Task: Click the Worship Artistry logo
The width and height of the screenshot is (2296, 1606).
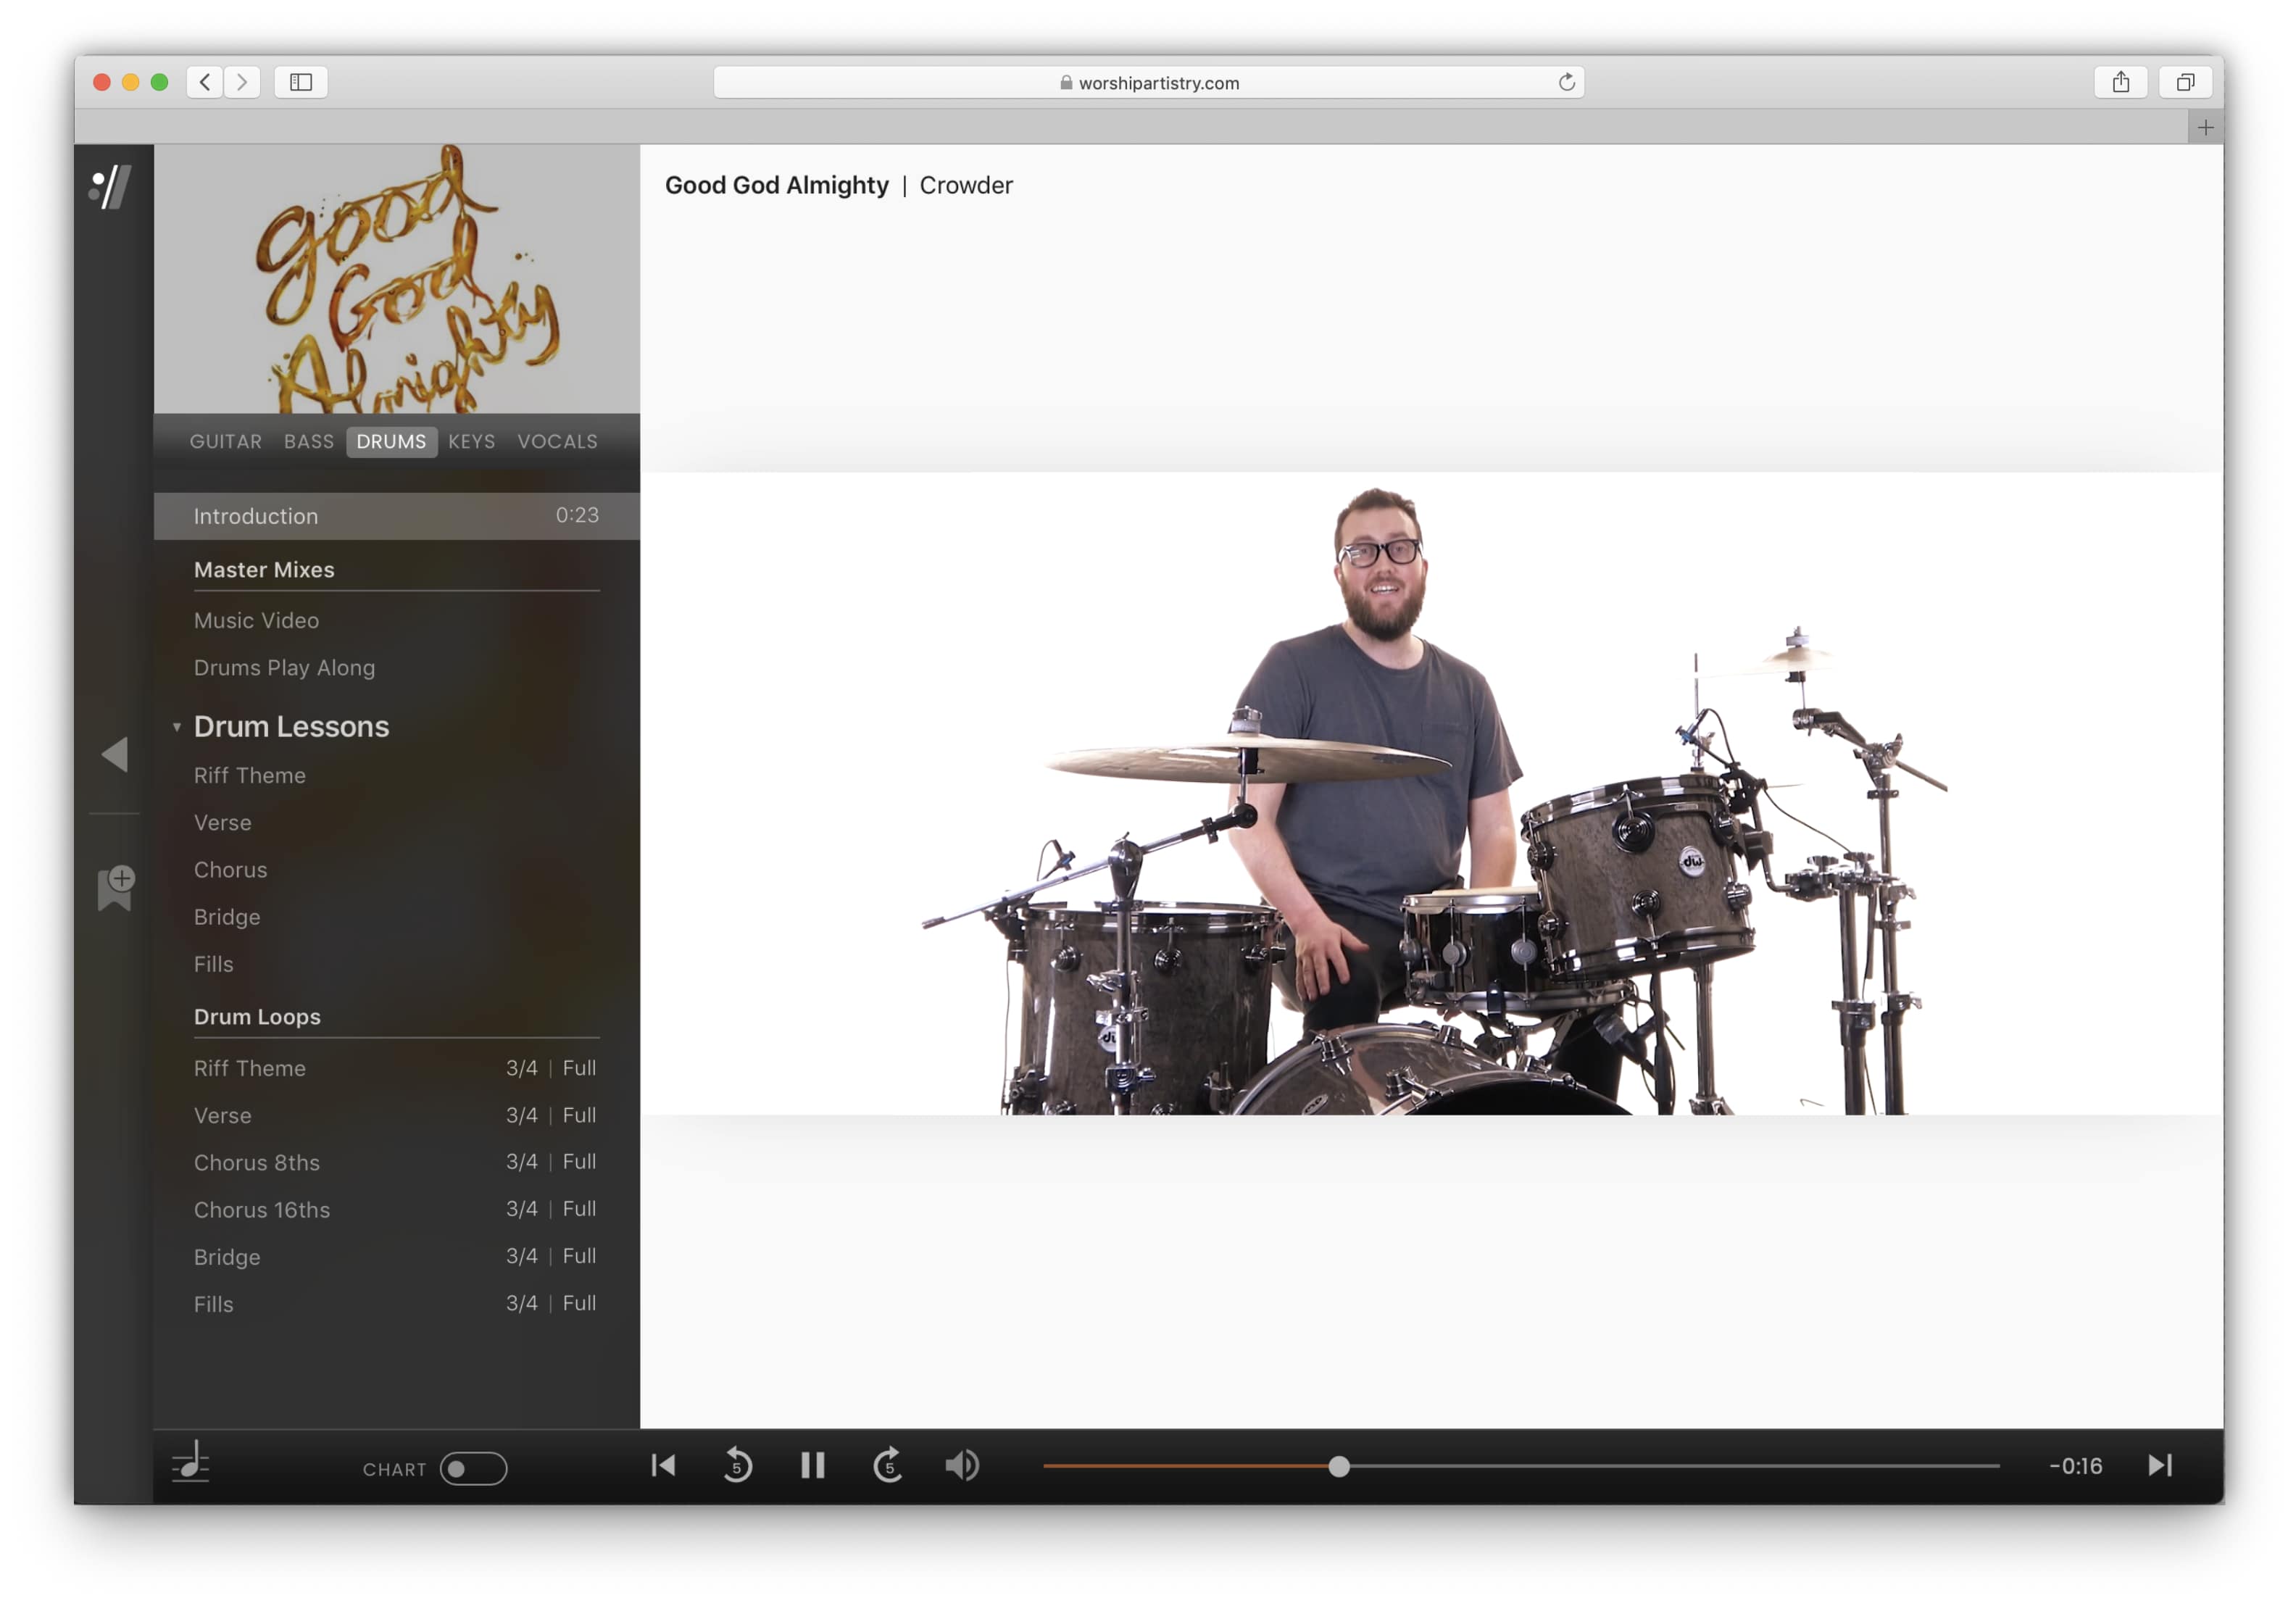Action: [111, 187]
